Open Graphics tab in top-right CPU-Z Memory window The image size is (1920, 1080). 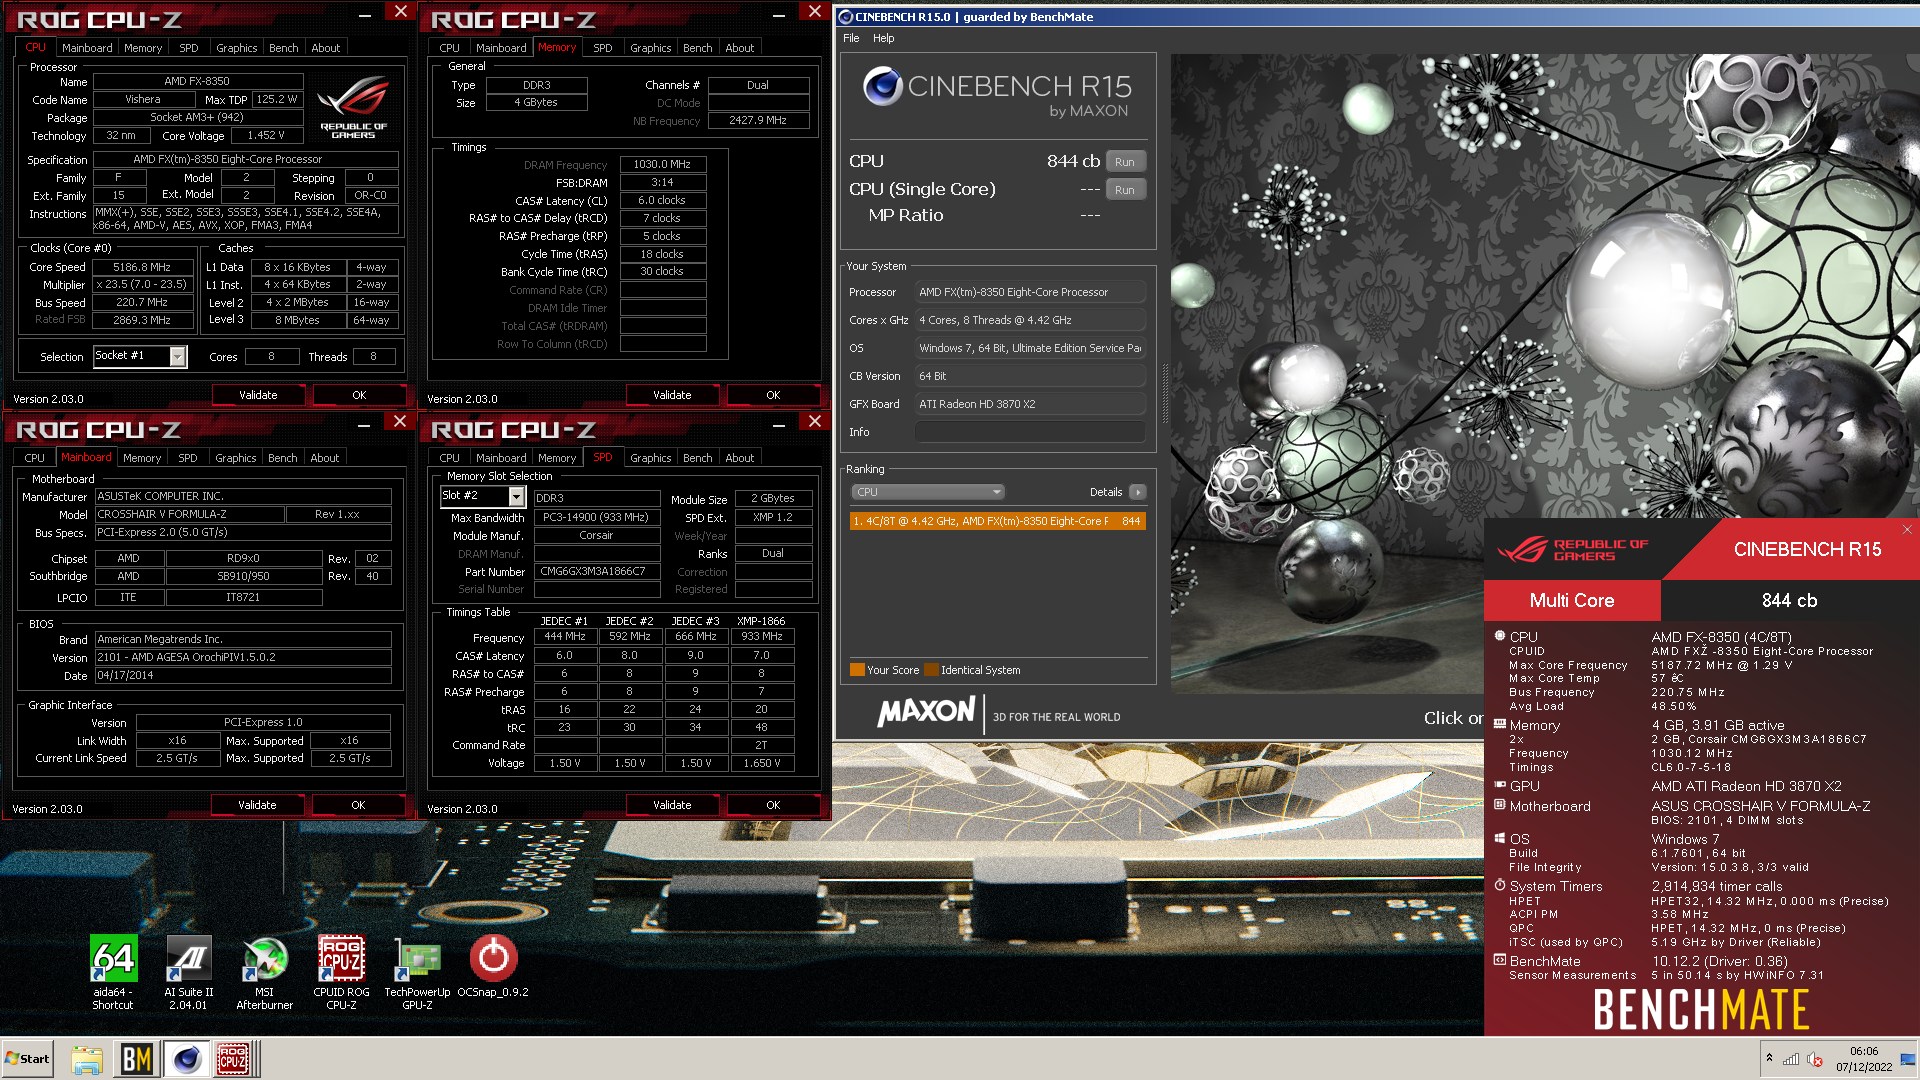pyautogui.click(x=650, y=48)
